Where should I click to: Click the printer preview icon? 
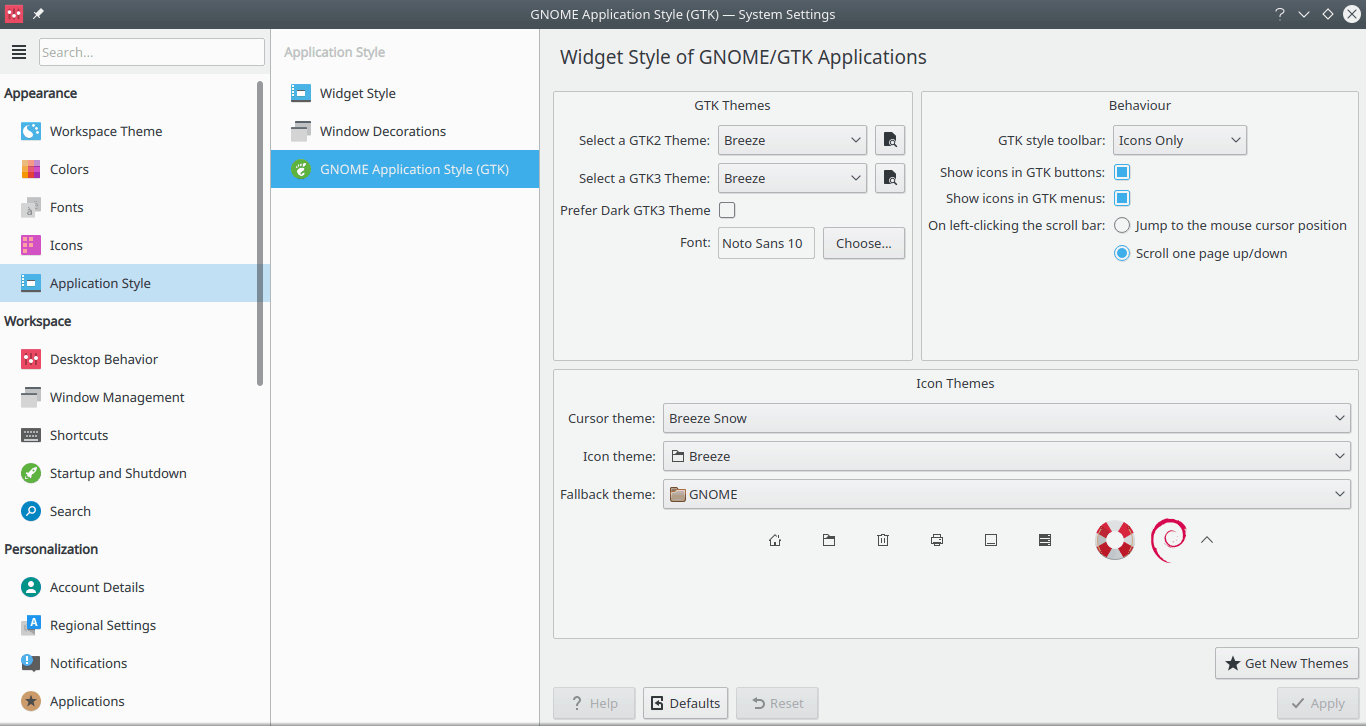coord(937,540)
